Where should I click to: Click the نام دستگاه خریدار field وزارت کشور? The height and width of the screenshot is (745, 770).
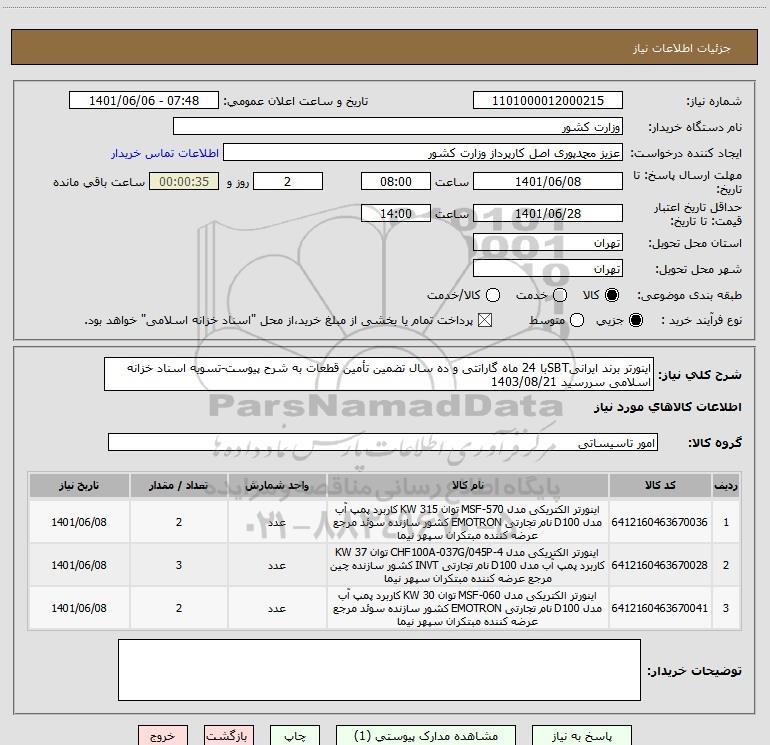[398, 126]
